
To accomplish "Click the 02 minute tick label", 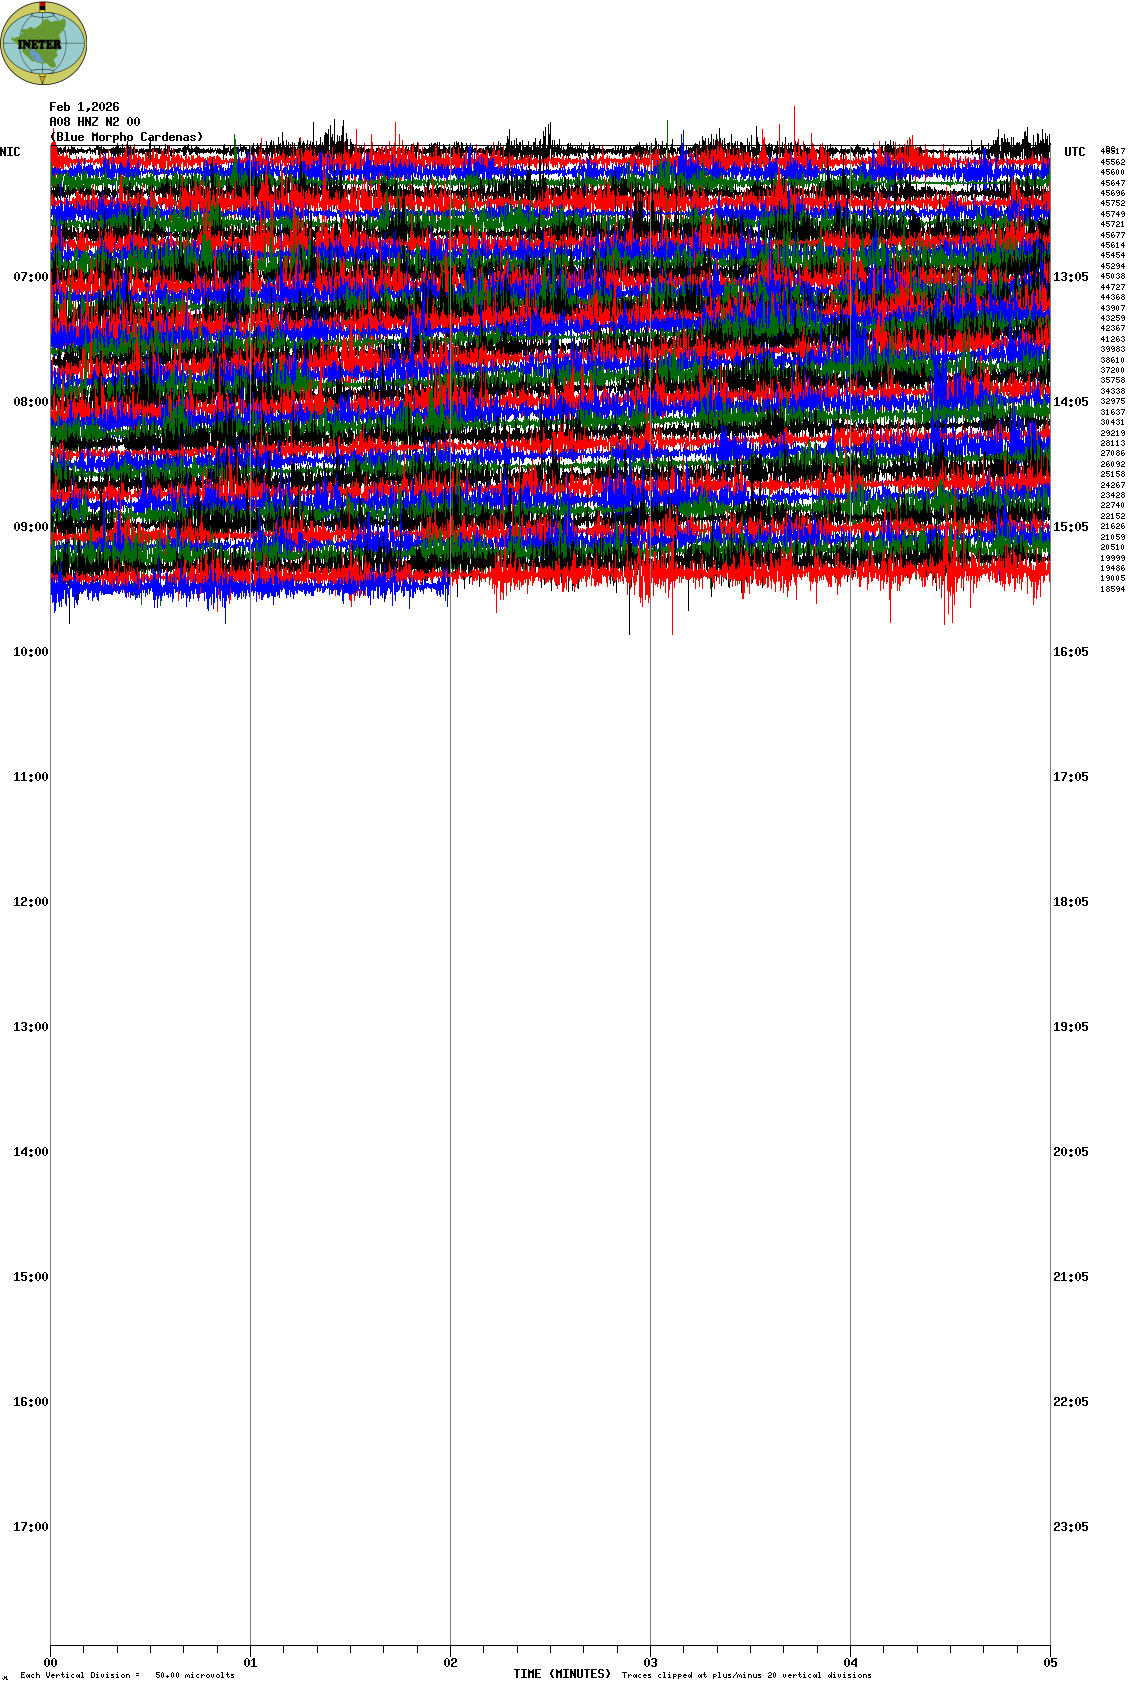I will (451, 1663).
